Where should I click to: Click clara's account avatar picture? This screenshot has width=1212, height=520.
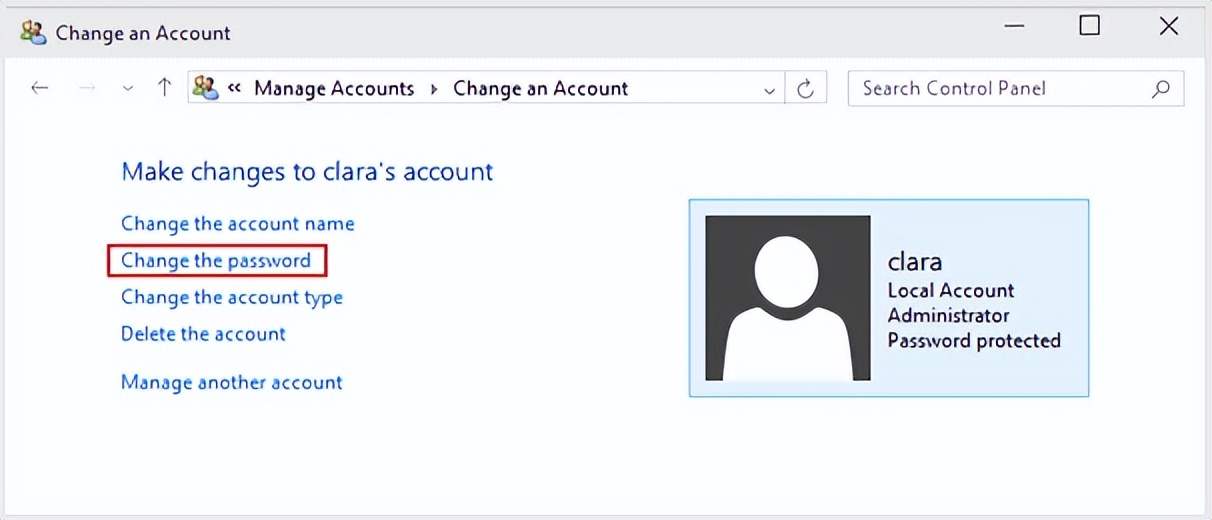click(787, 298)
